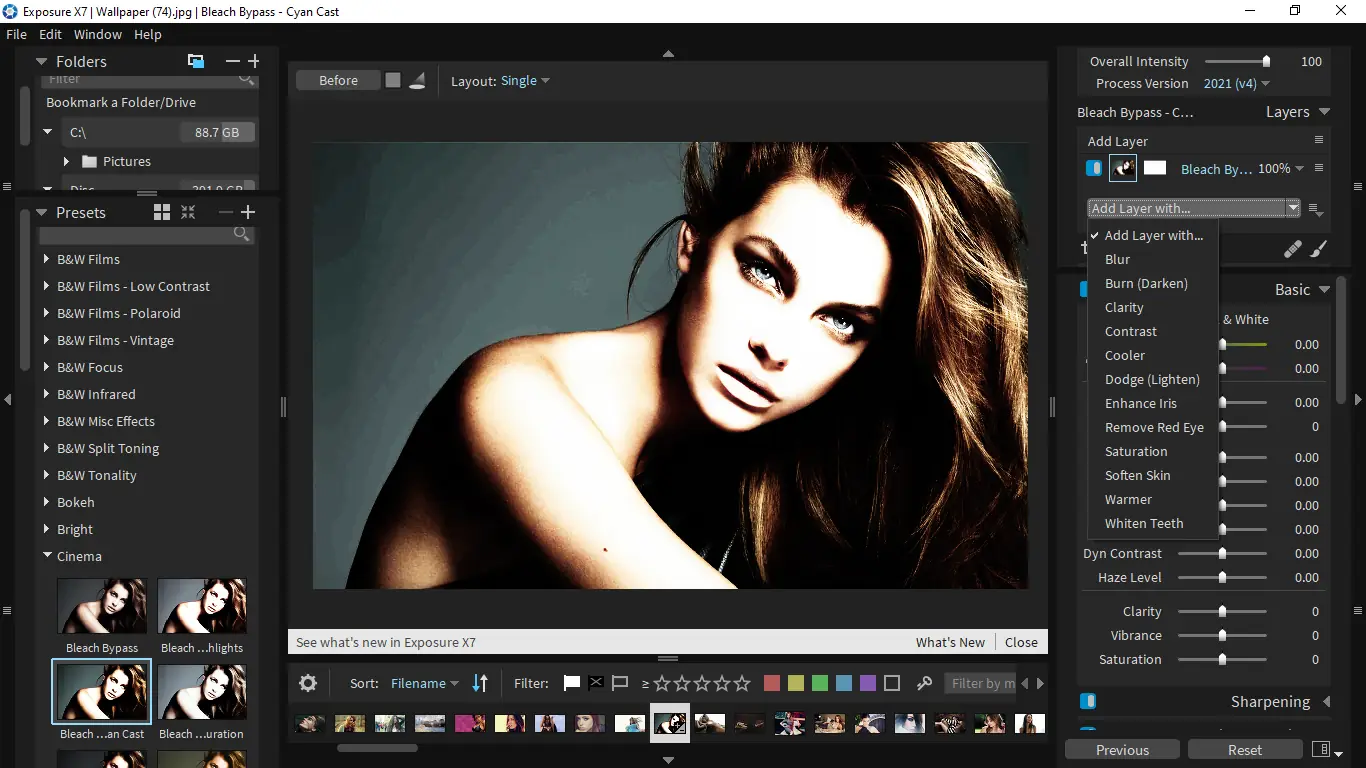
Task: Click the red color label filter swatch
Action: 772,683
